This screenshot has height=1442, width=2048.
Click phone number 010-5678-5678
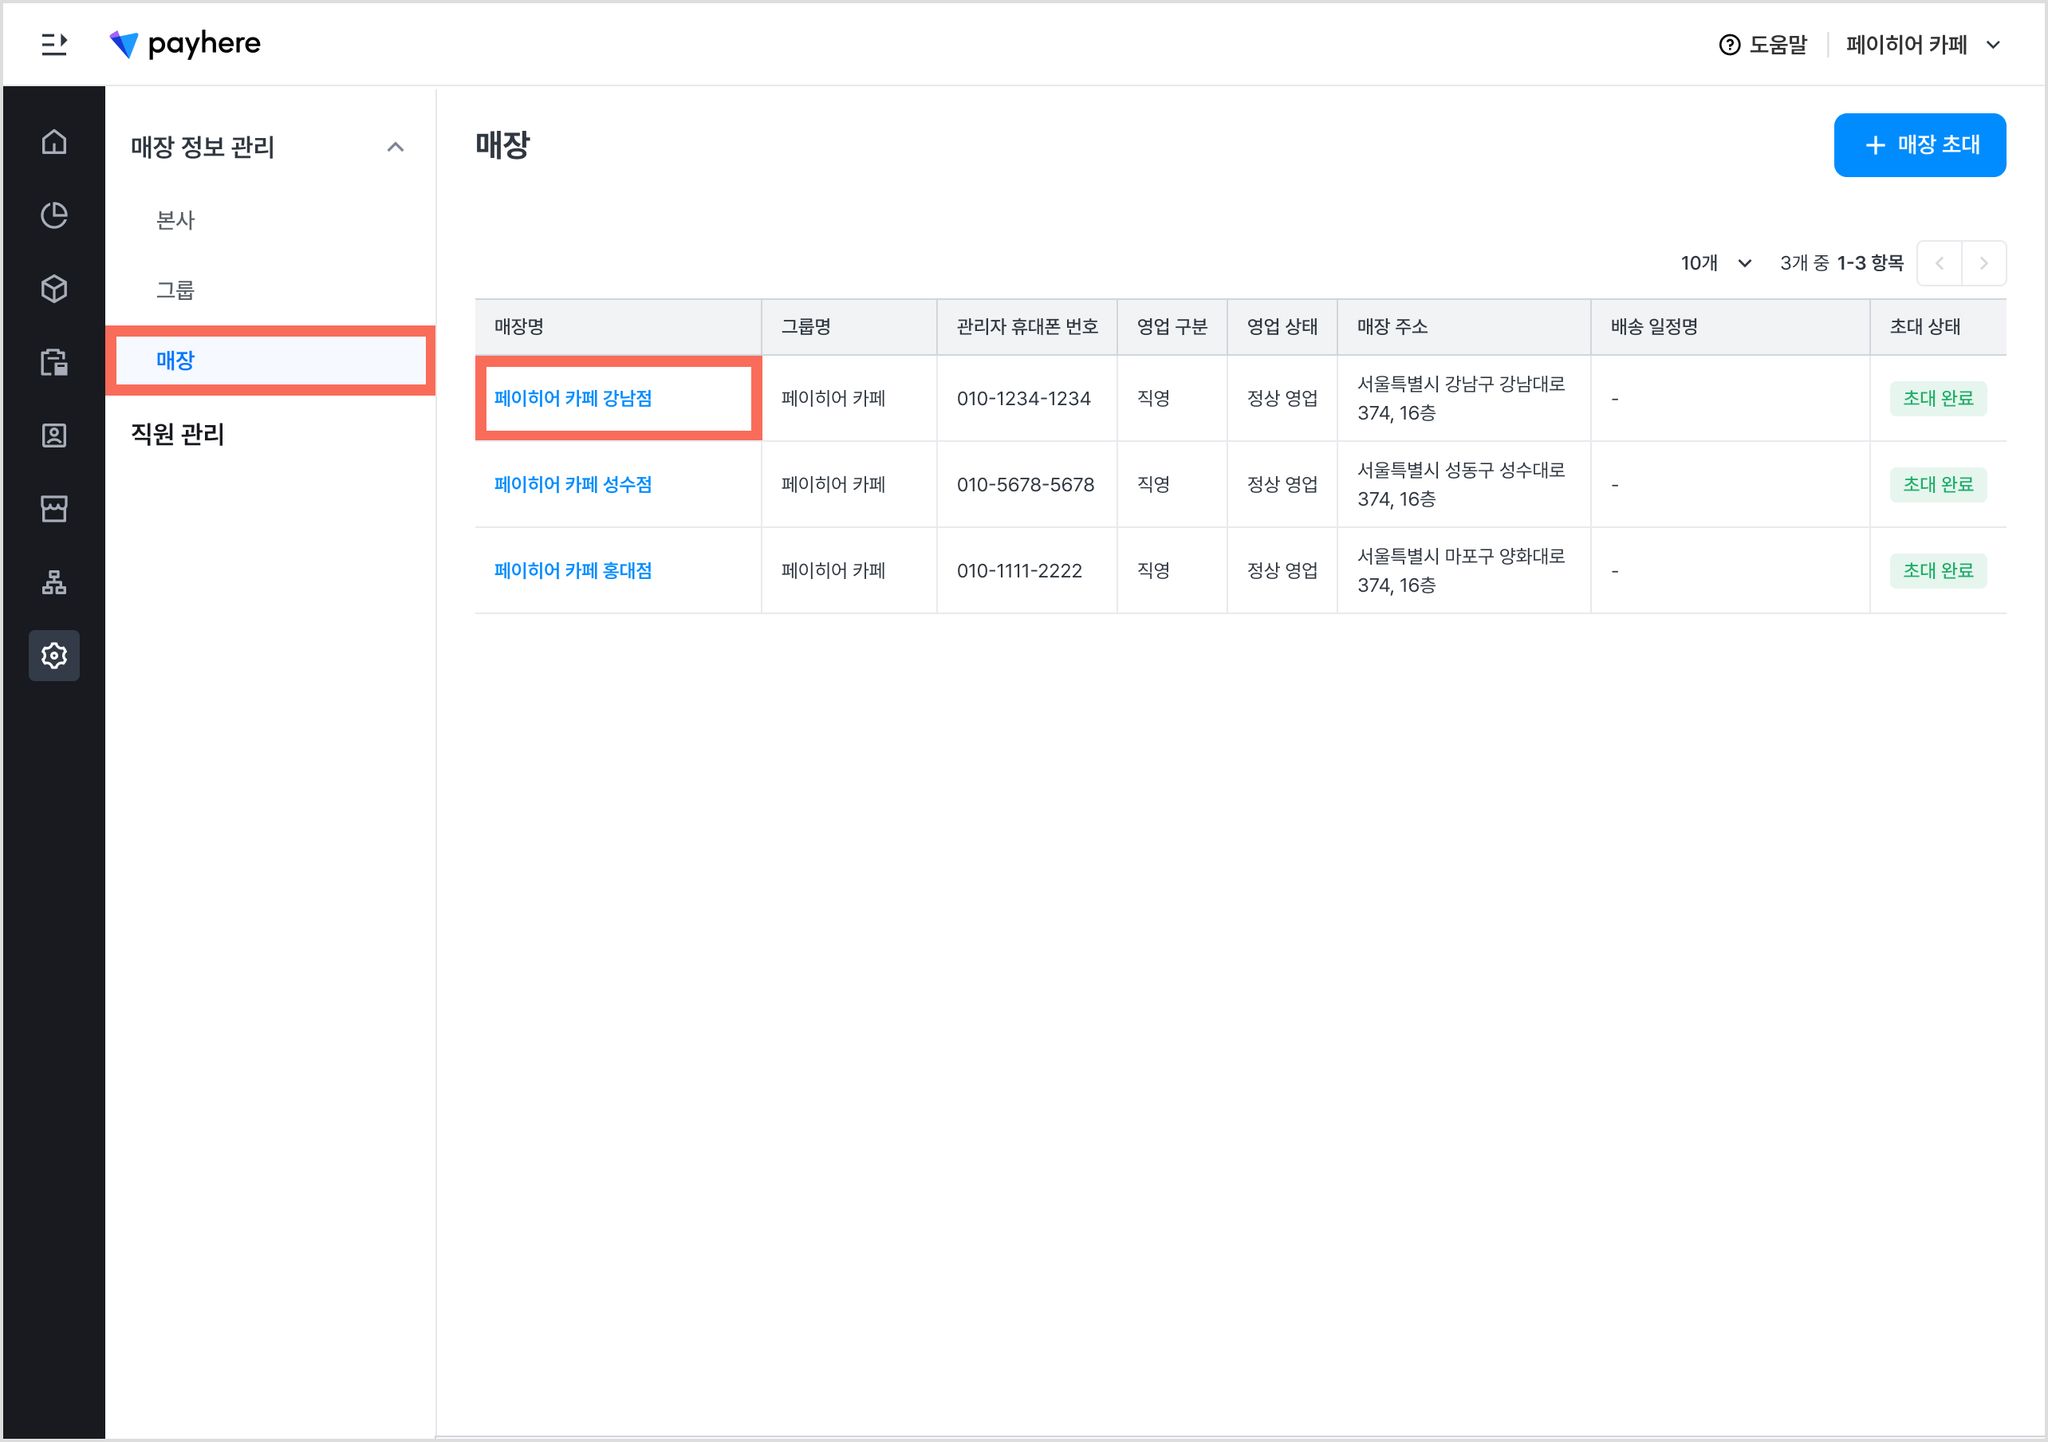[x=1026, y=484]
